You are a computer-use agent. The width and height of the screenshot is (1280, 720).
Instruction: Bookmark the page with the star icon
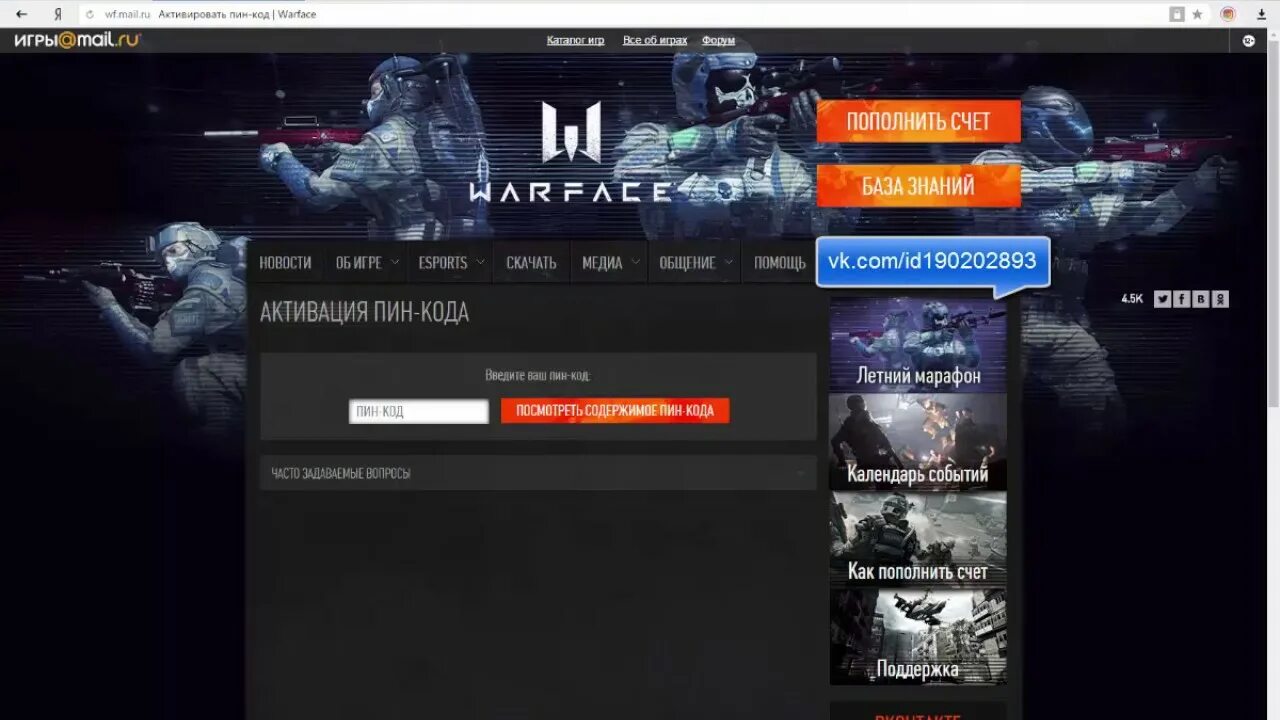(1197, 14)
